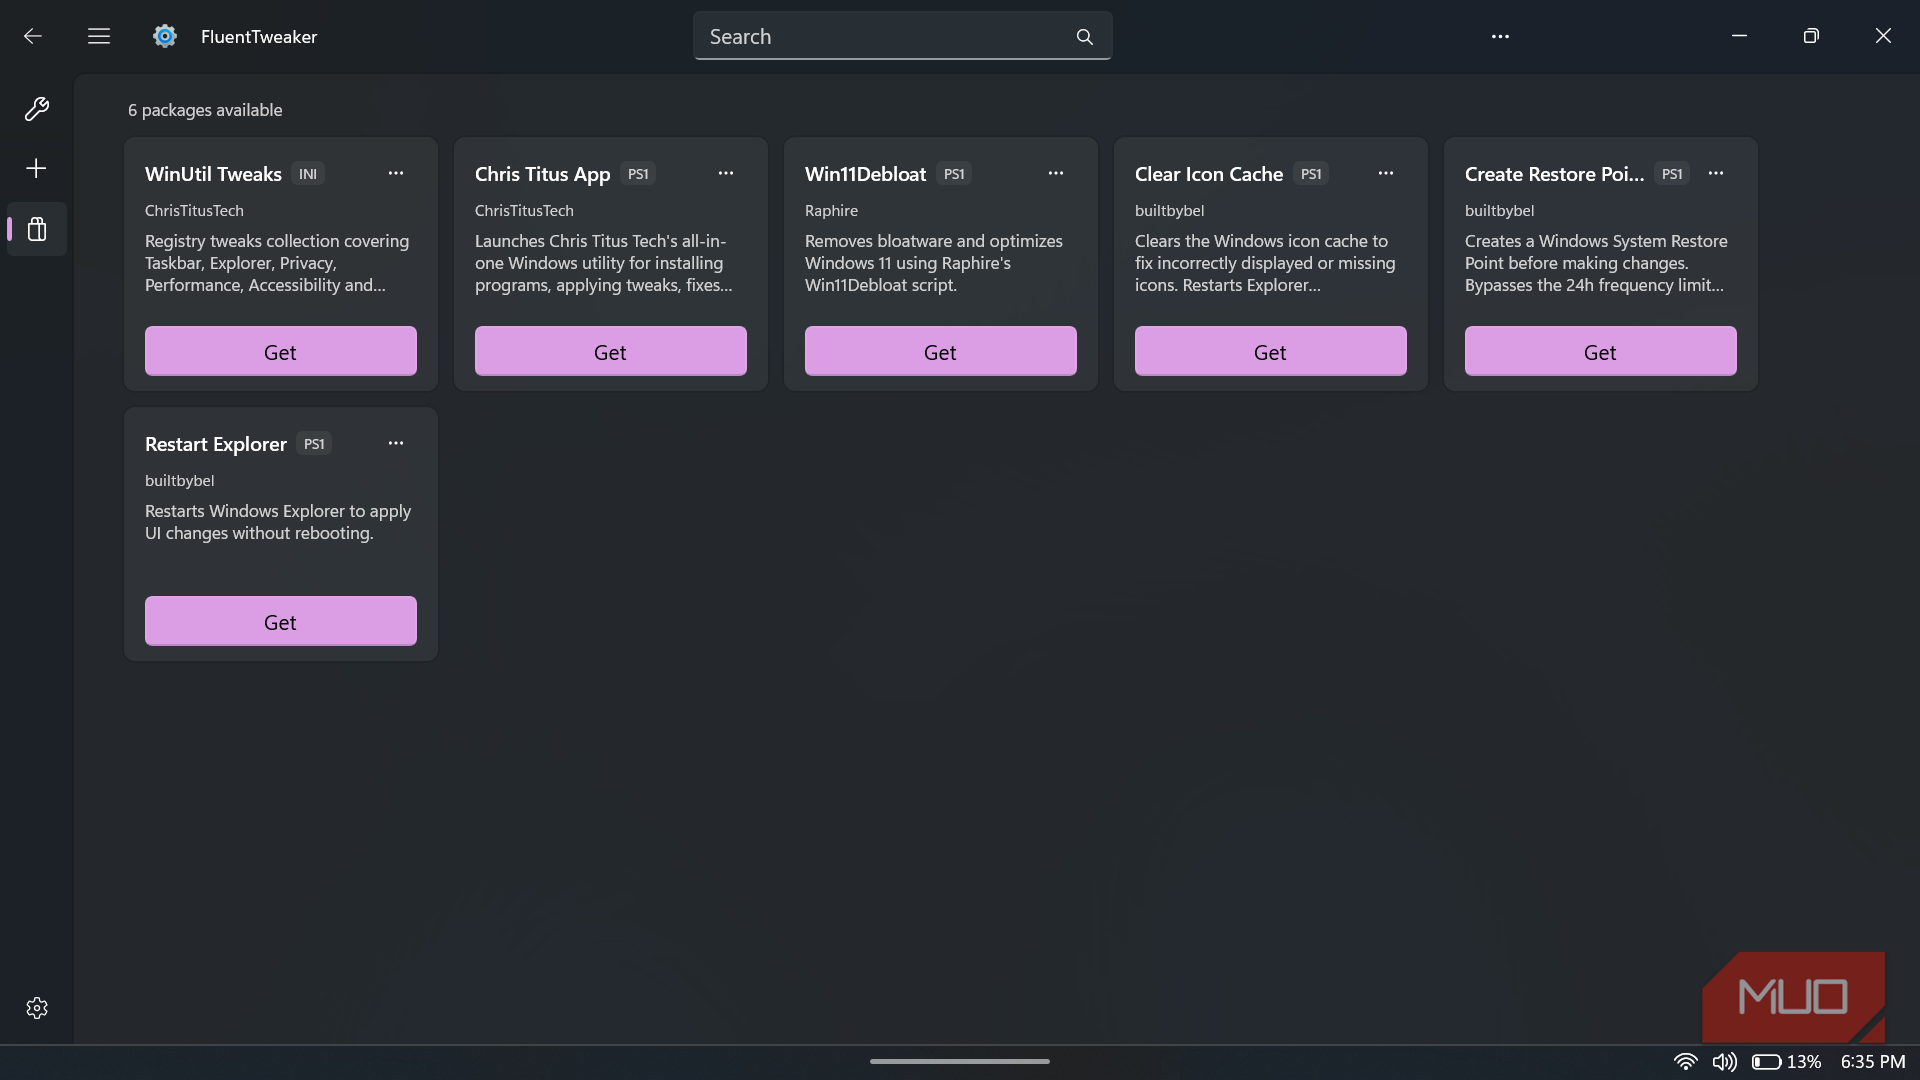The width and height of the screenshot is (1920, 1080).
Task: Click ChrisTitusTech under Chris Titus App
Action: (524, 211)
